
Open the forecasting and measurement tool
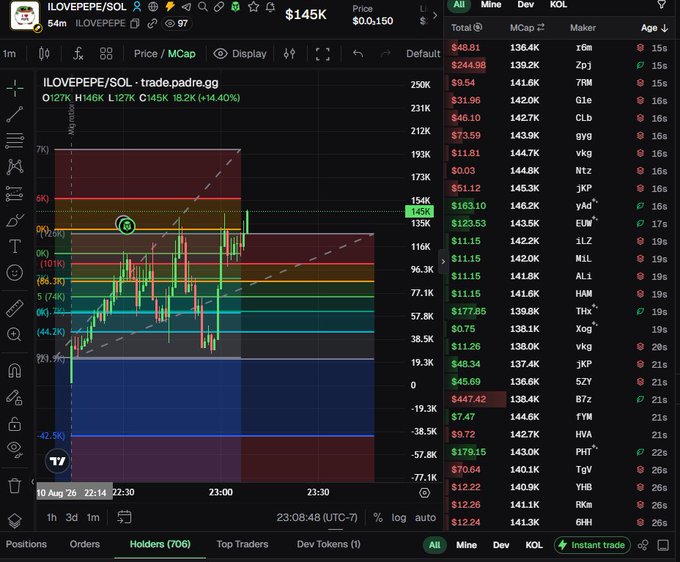[x=15, y=194]
